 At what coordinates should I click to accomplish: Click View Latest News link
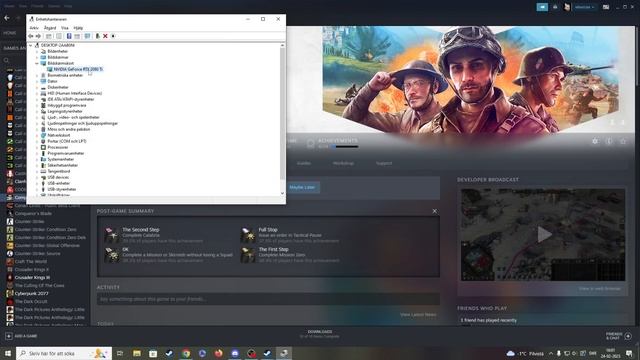[x=418, y=315]
